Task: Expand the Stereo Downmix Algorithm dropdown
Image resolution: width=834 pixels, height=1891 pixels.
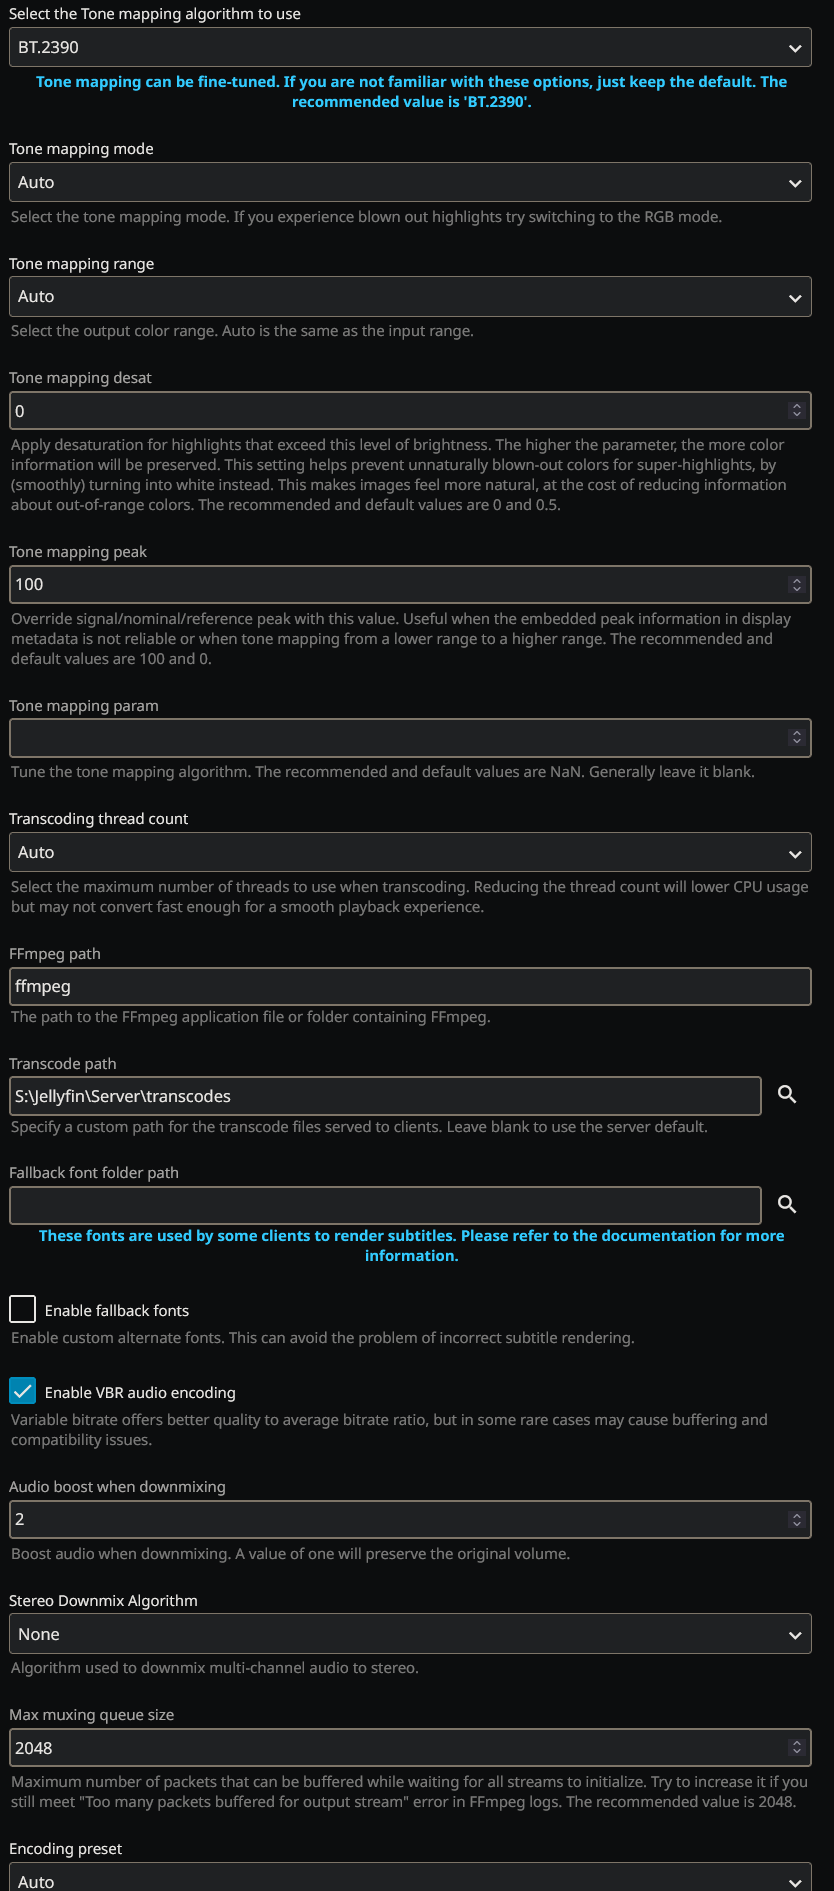Action: [x=410, y=1634]
